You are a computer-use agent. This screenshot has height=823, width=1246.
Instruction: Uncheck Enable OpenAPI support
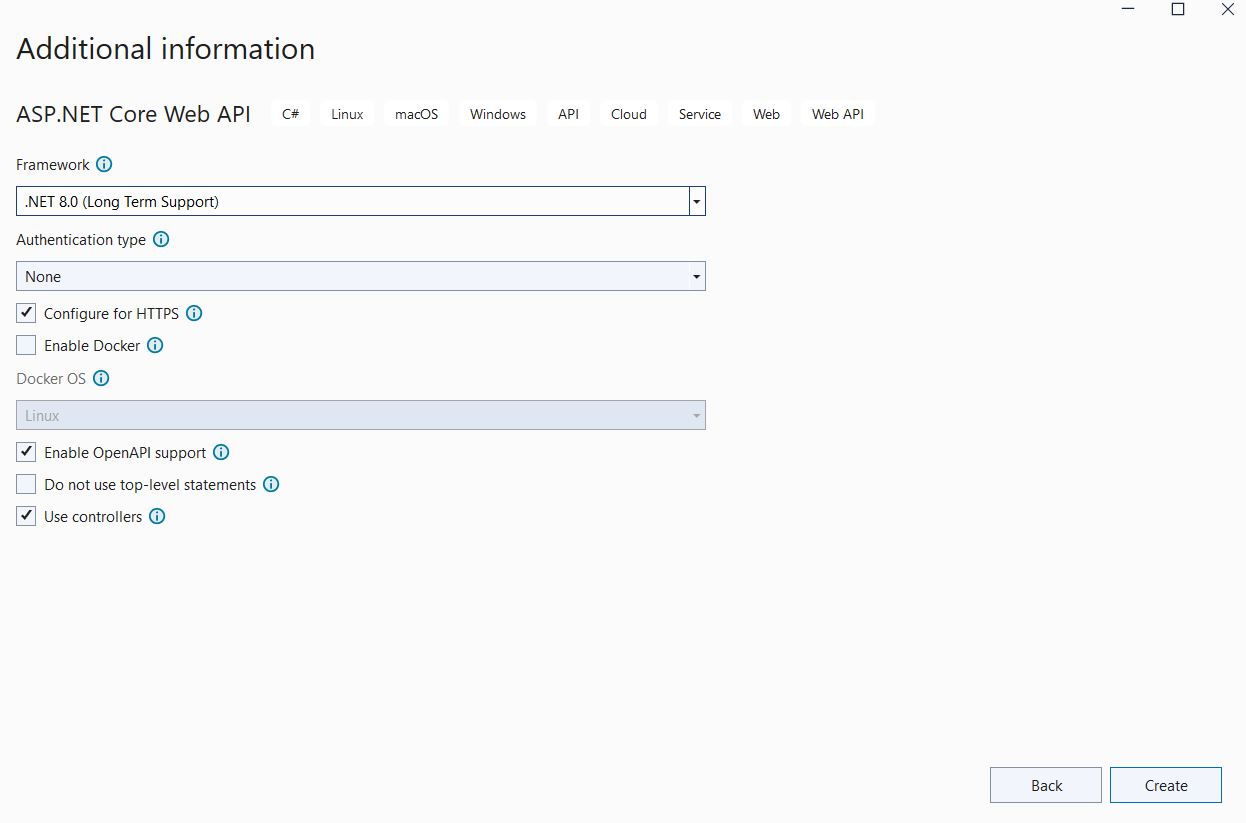pyautogui.click(x=27, y=452)
